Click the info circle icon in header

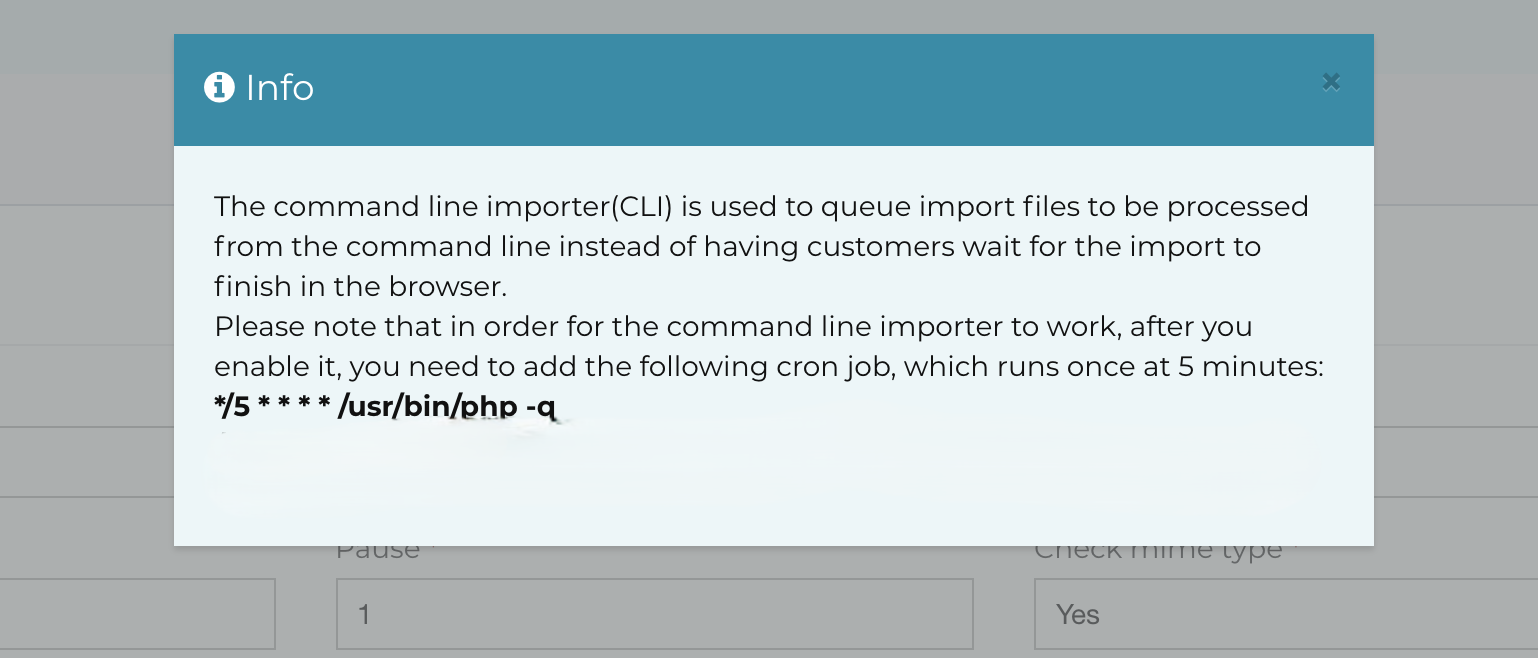219,88
